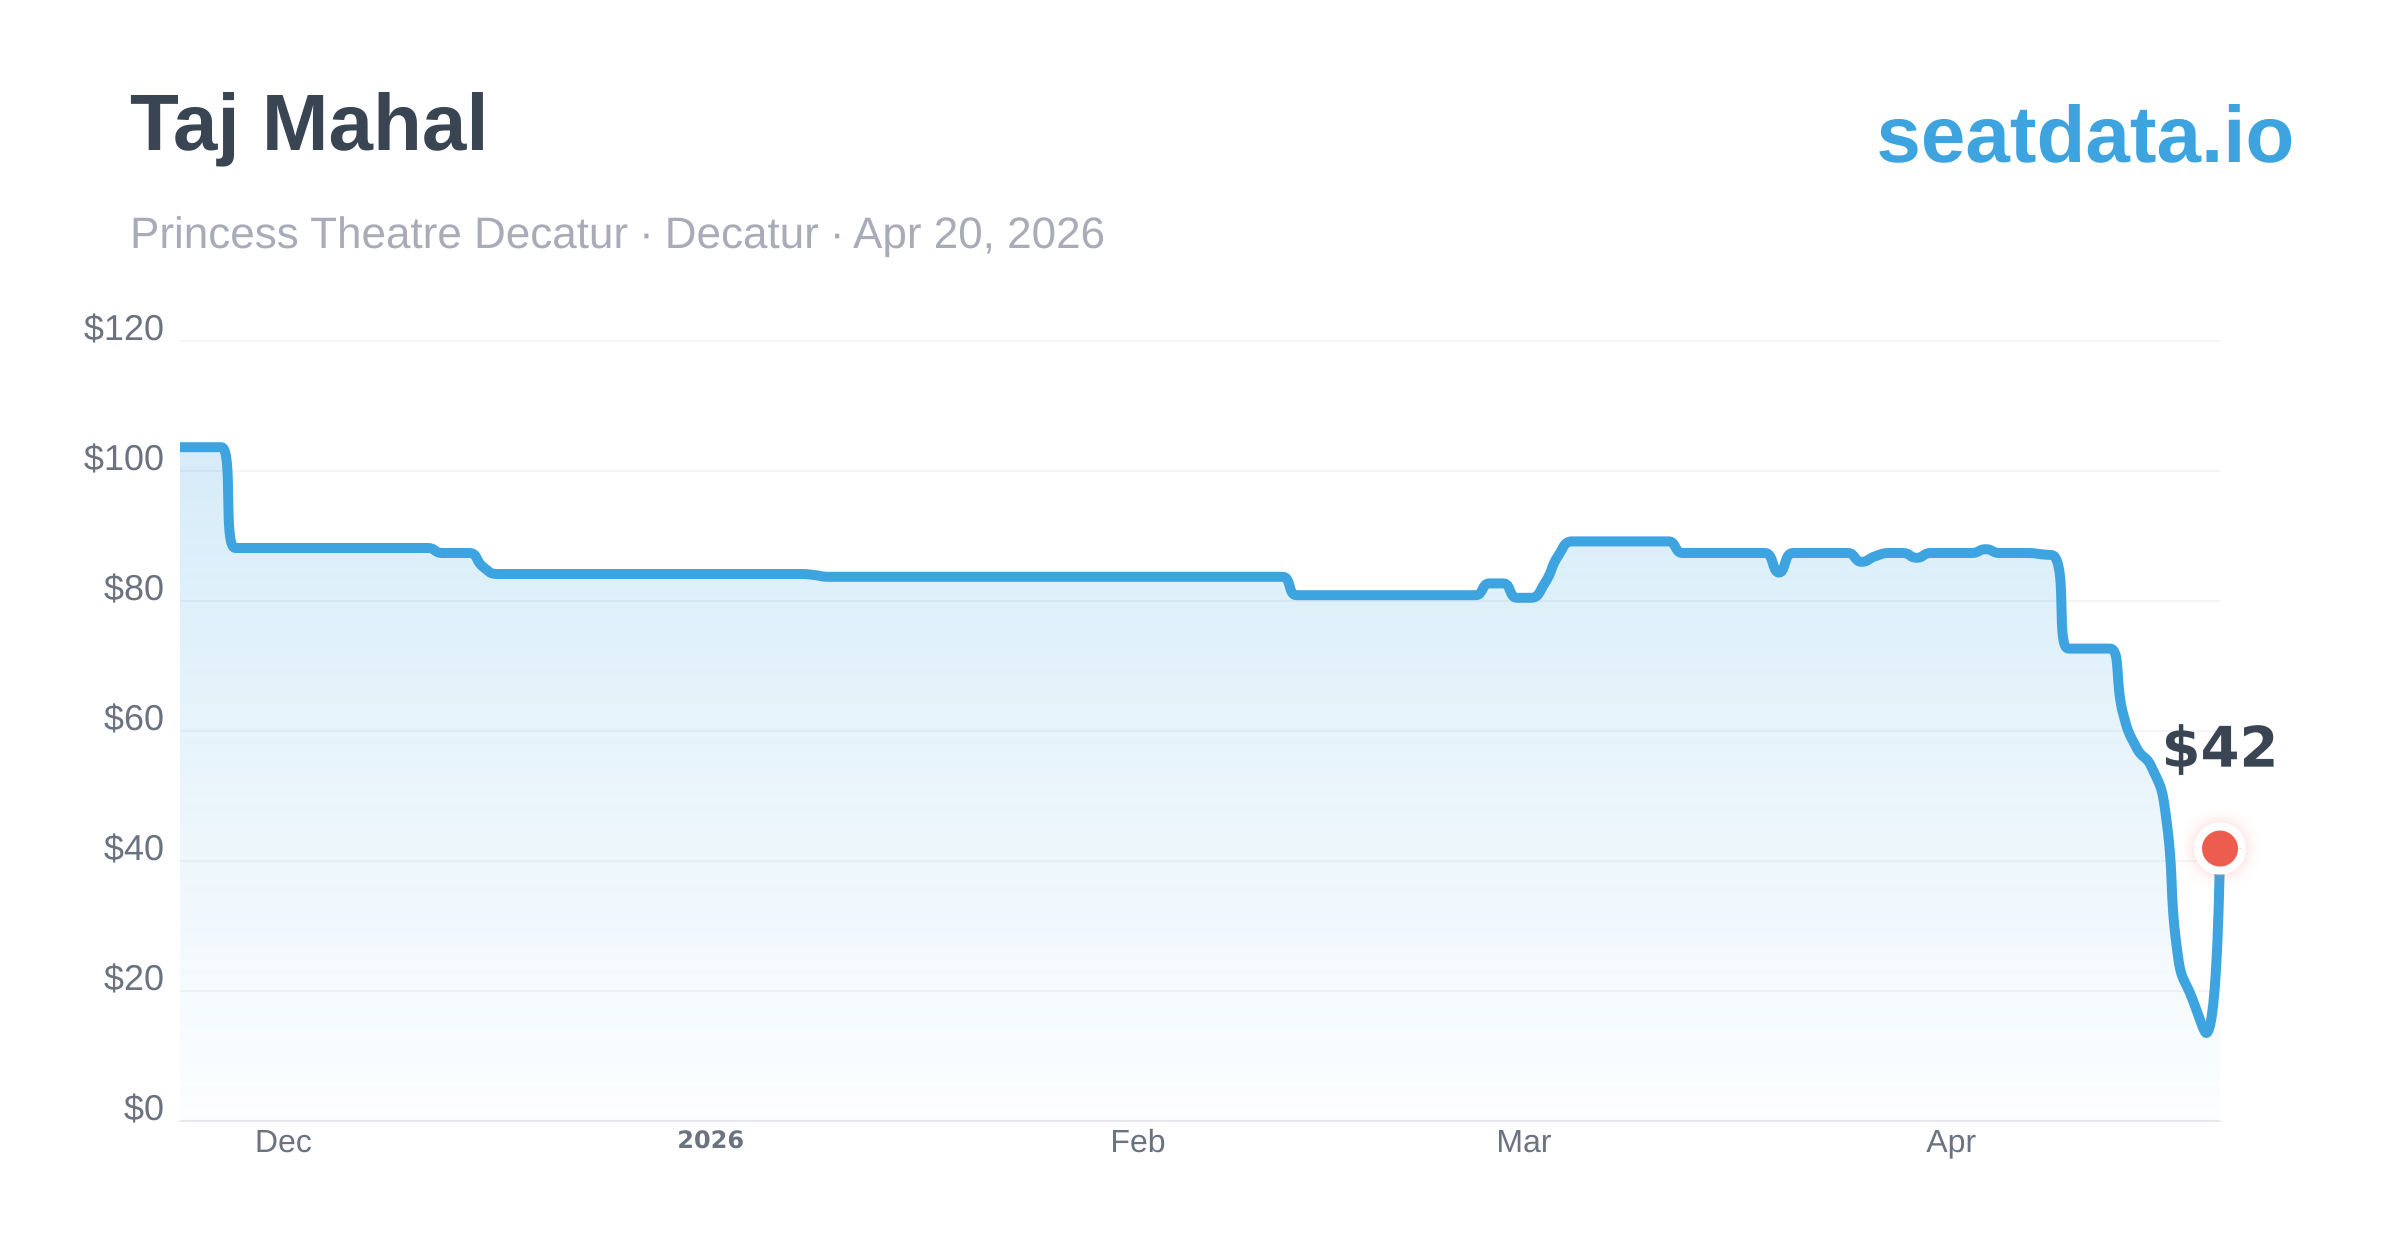Click the red current-price dot marker
Image resolution: width=2400 pixels, height=1260 pixels.
click(2219, 849)
